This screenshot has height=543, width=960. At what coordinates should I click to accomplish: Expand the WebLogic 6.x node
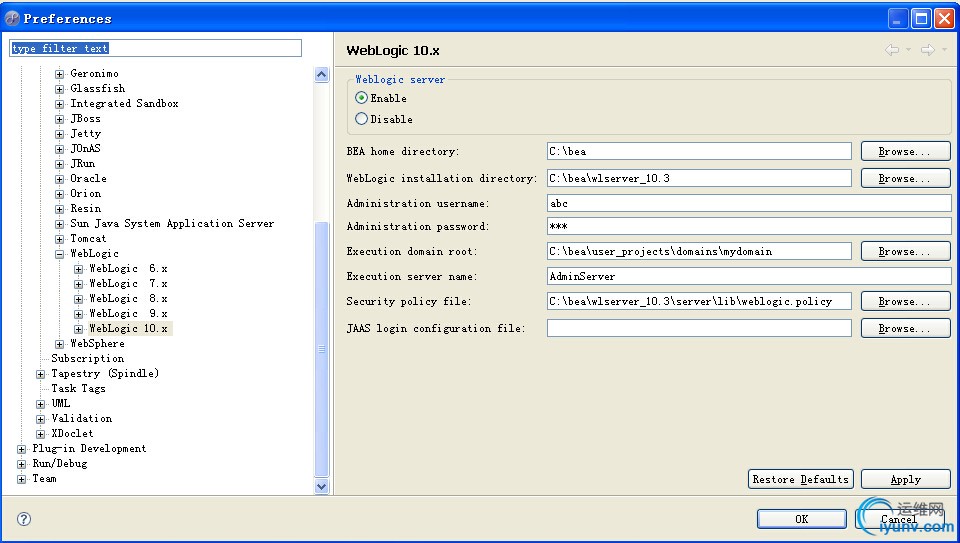pyautogui.click(x=78, y=269)
